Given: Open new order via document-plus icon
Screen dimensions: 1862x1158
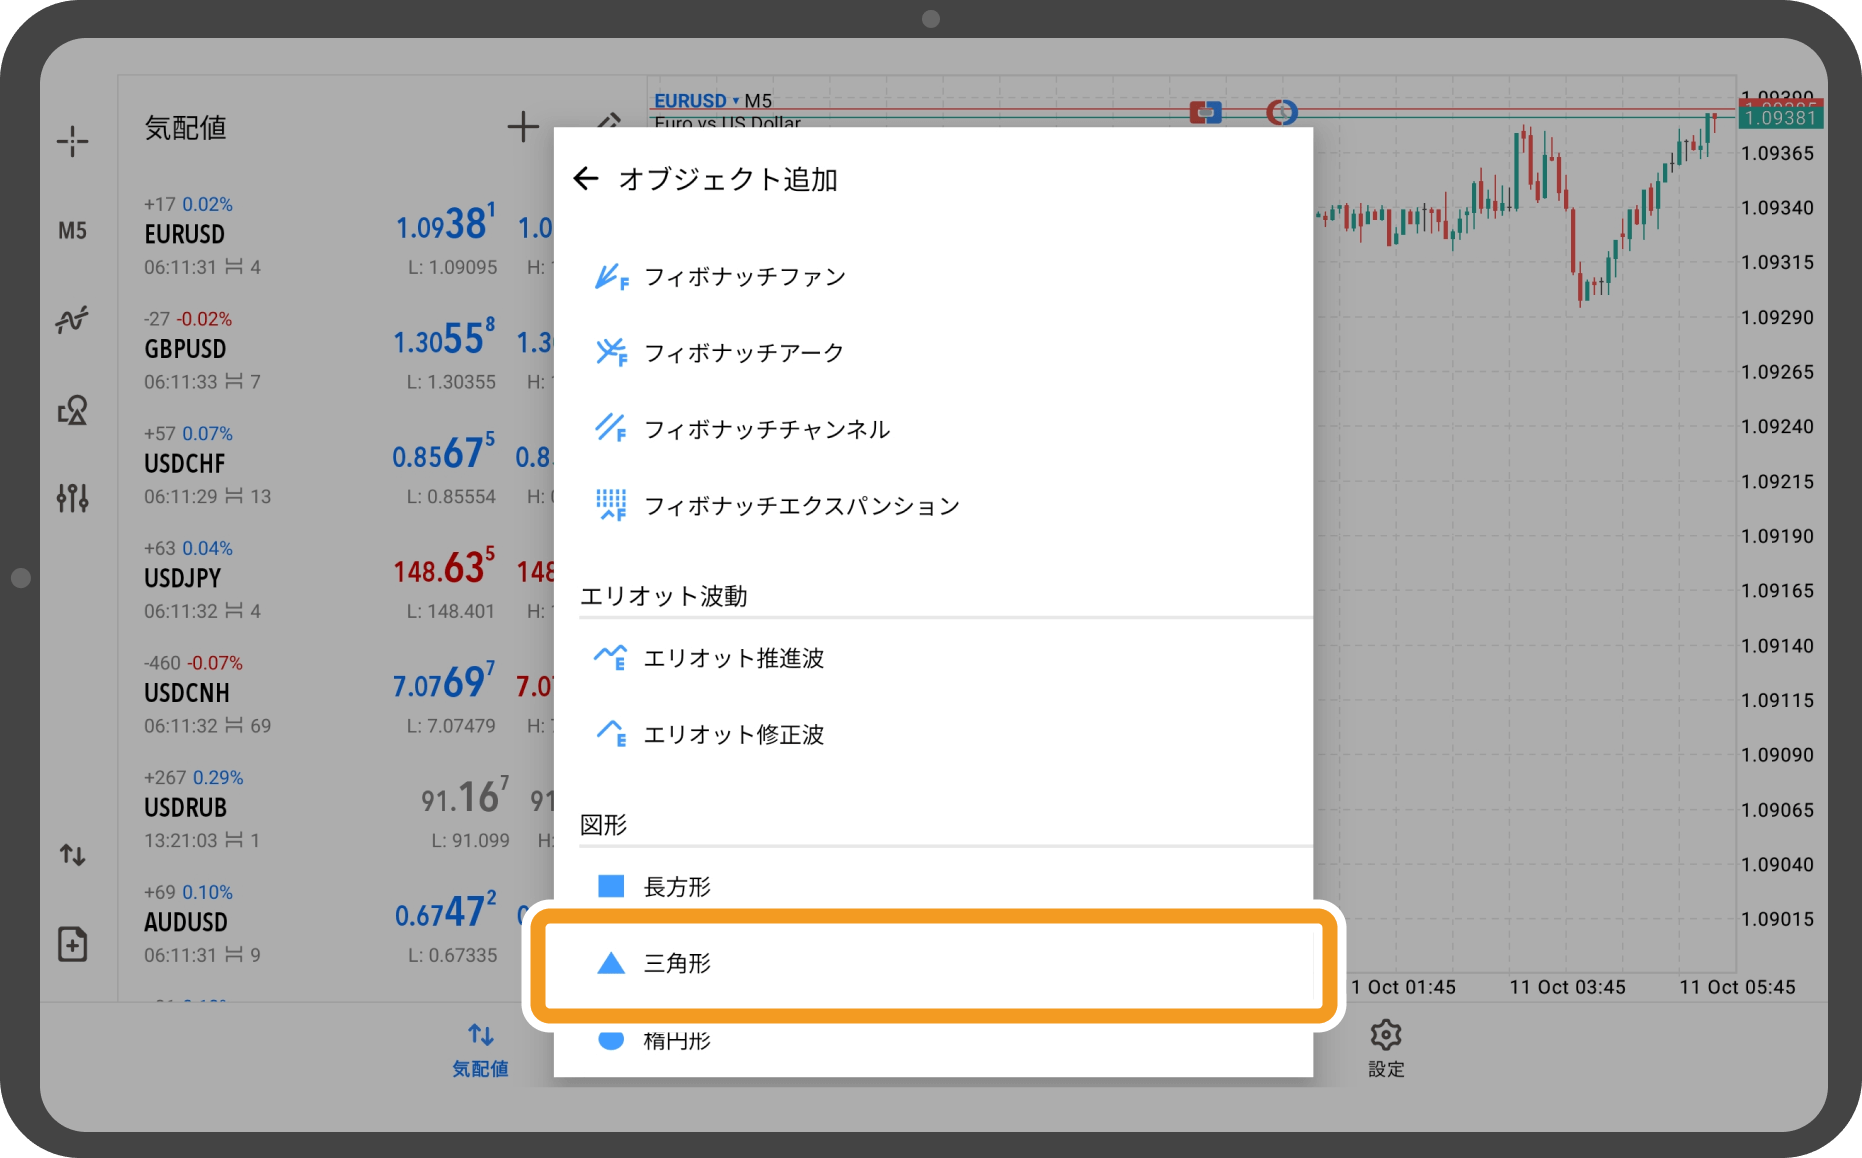Looking at the screenshot, I should pos(73,942).
